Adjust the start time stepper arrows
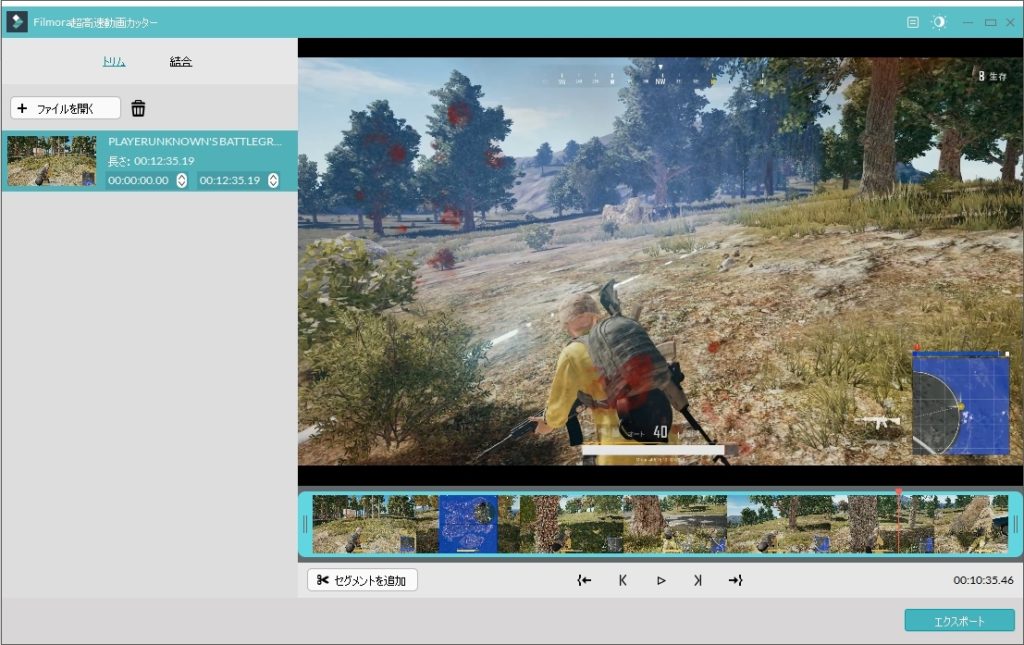 coord(182,180)
